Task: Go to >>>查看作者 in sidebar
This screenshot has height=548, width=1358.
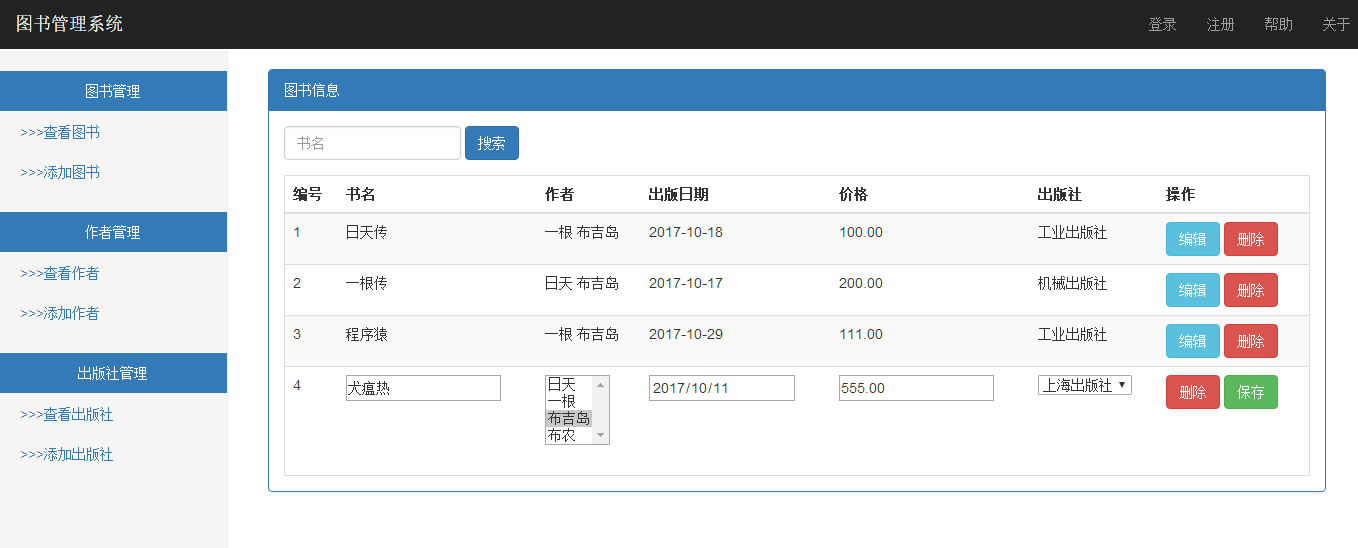Action: coord(60,273)
